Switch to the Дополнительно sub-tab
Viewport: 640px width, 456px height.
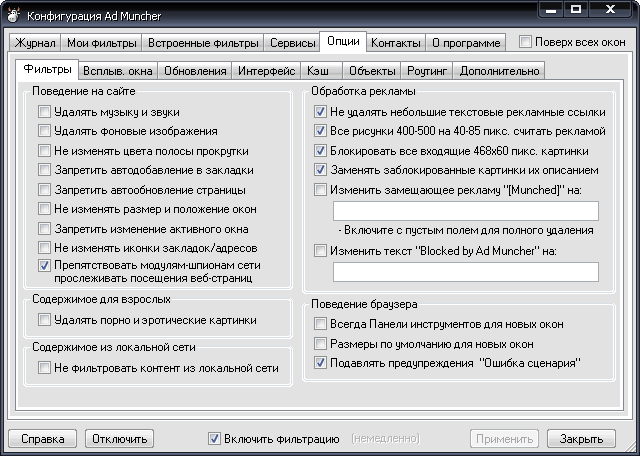click(x=499, y=71)
